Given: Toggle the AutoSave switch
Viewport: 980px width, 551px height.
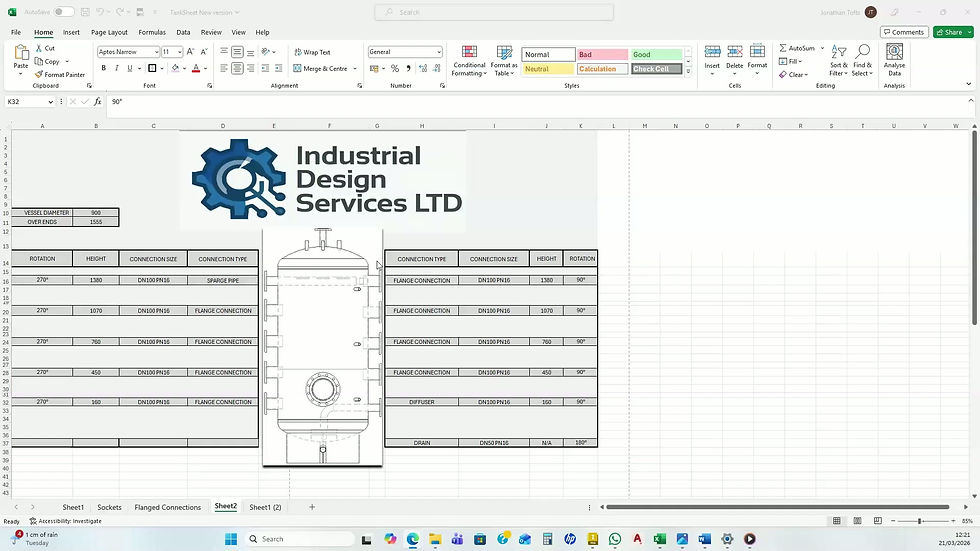Looking at the screenshot, I should point(63,12).
